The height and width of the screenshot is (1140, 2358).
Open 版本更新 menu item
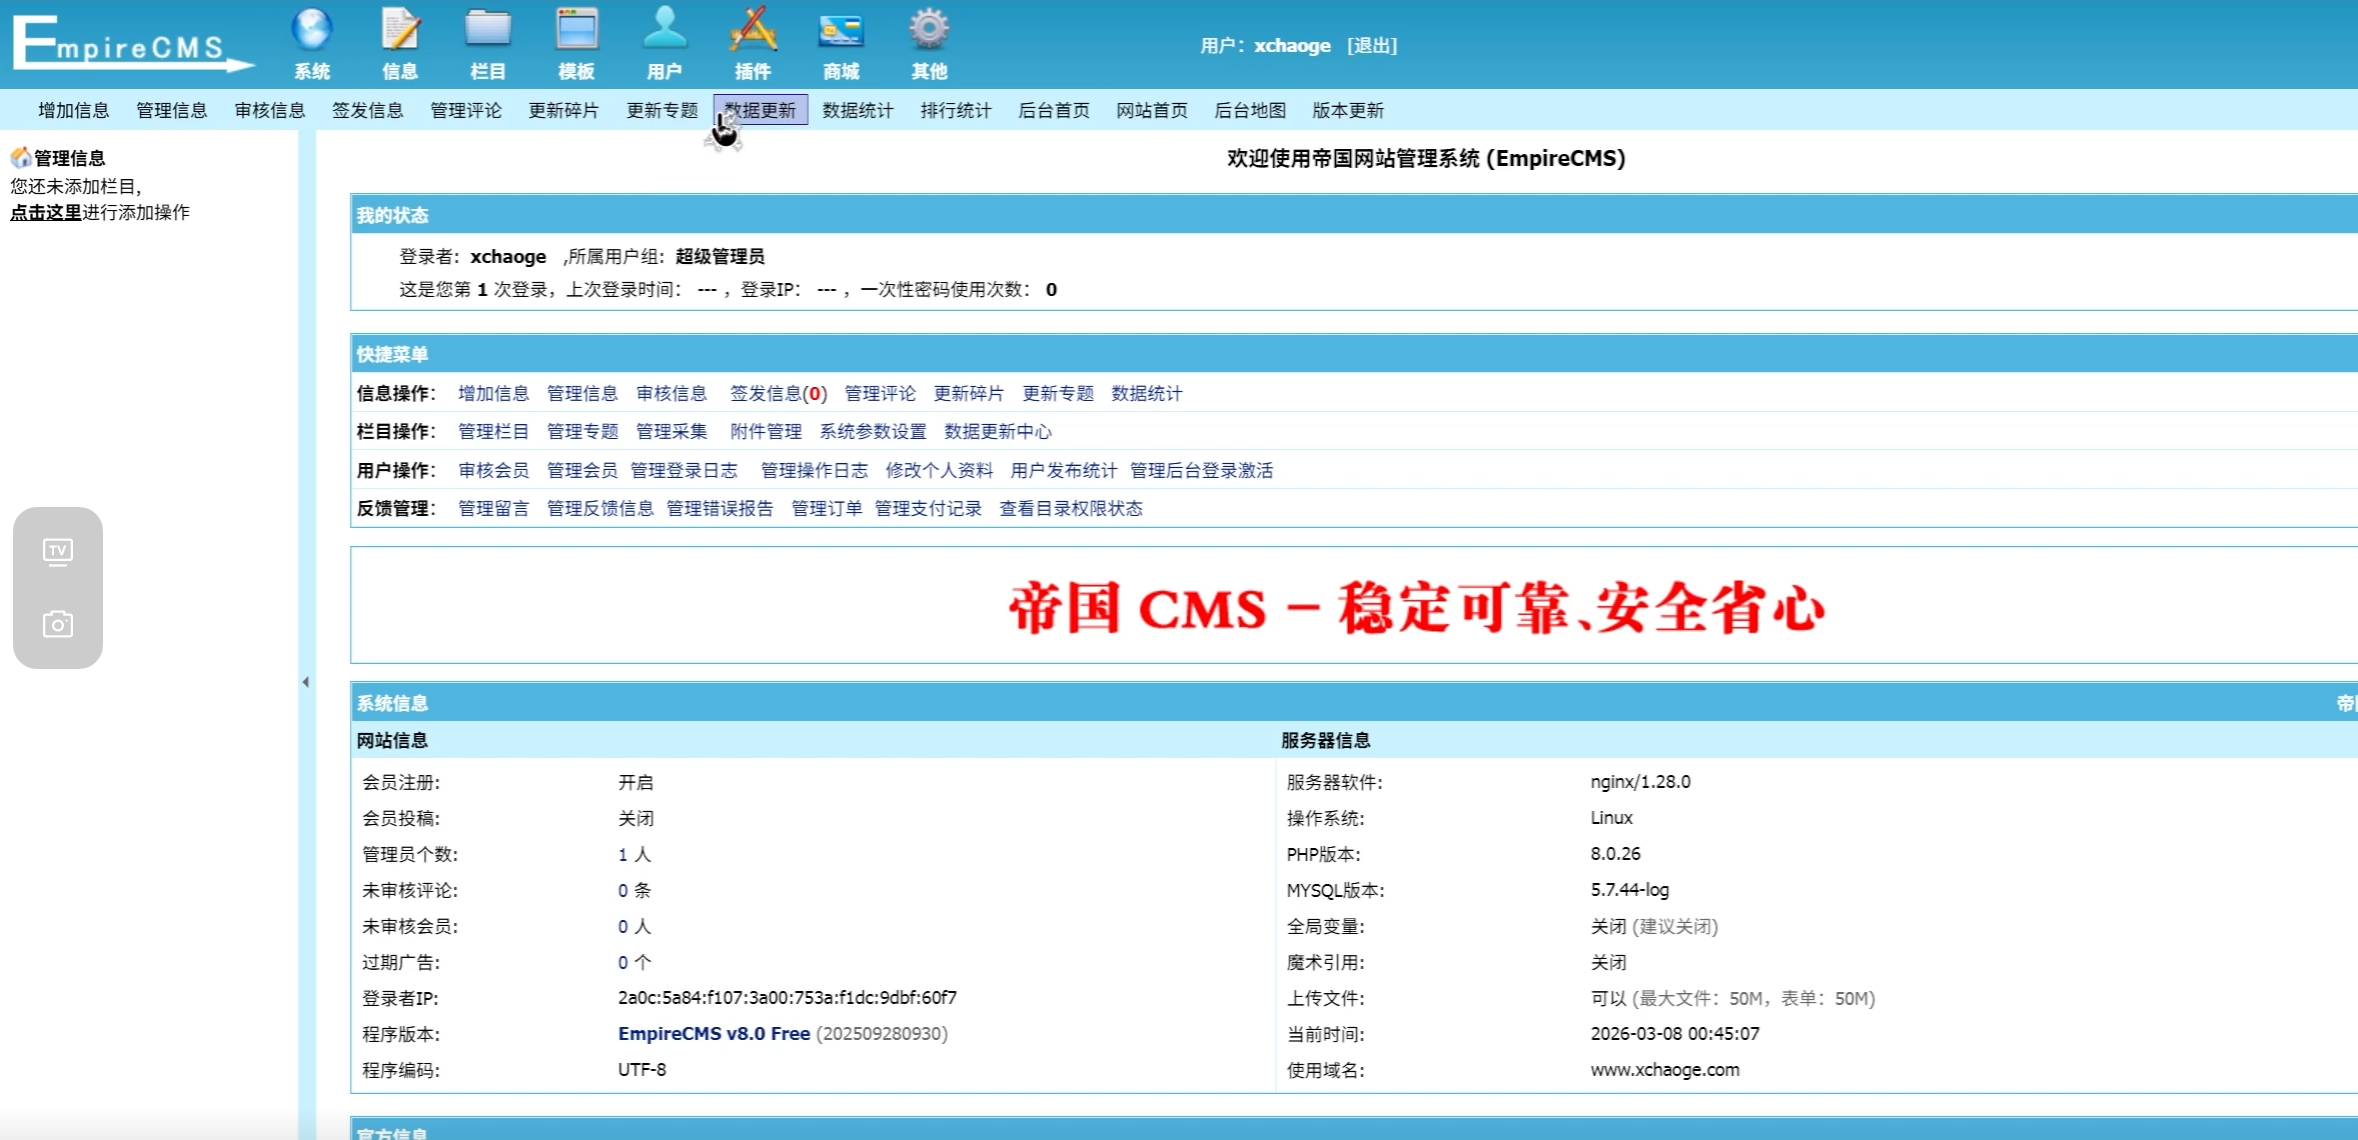pyautogui.click(x=1347, y=110)
